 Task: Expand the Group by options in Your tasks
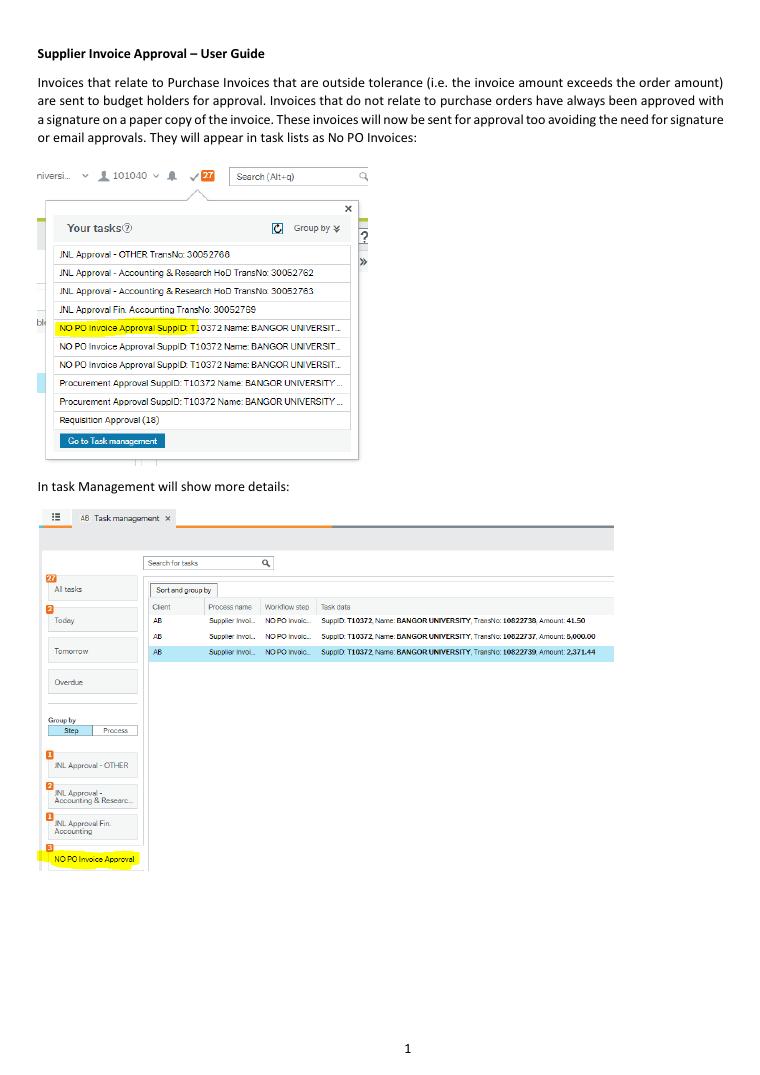click(317, 228)
